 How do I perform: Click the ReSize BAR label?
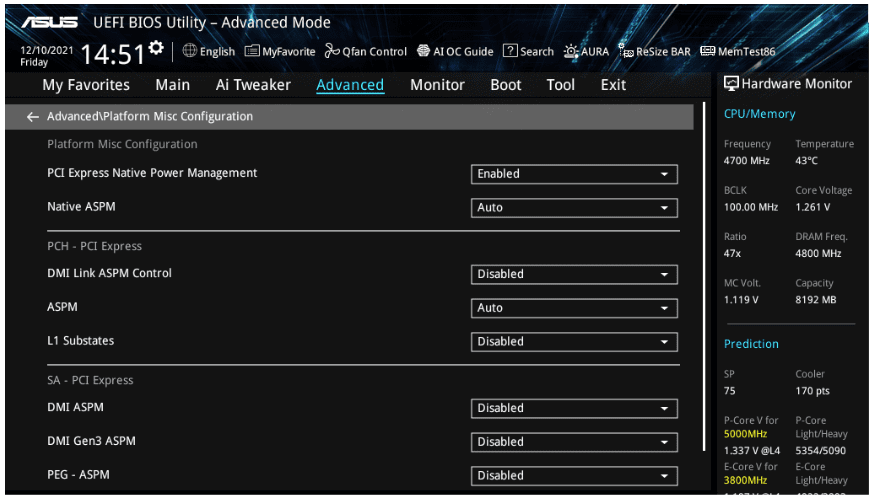[663, 51]
